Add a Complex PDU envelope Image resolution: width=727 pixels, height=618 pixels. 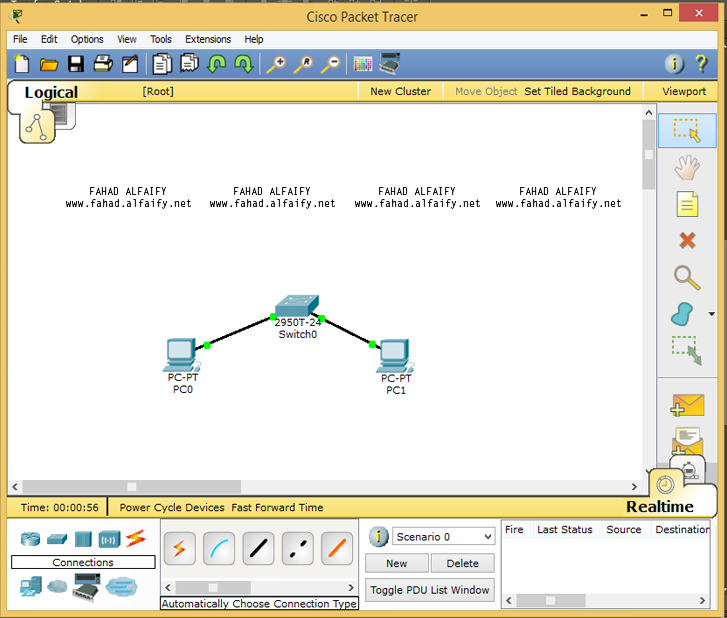687,441
